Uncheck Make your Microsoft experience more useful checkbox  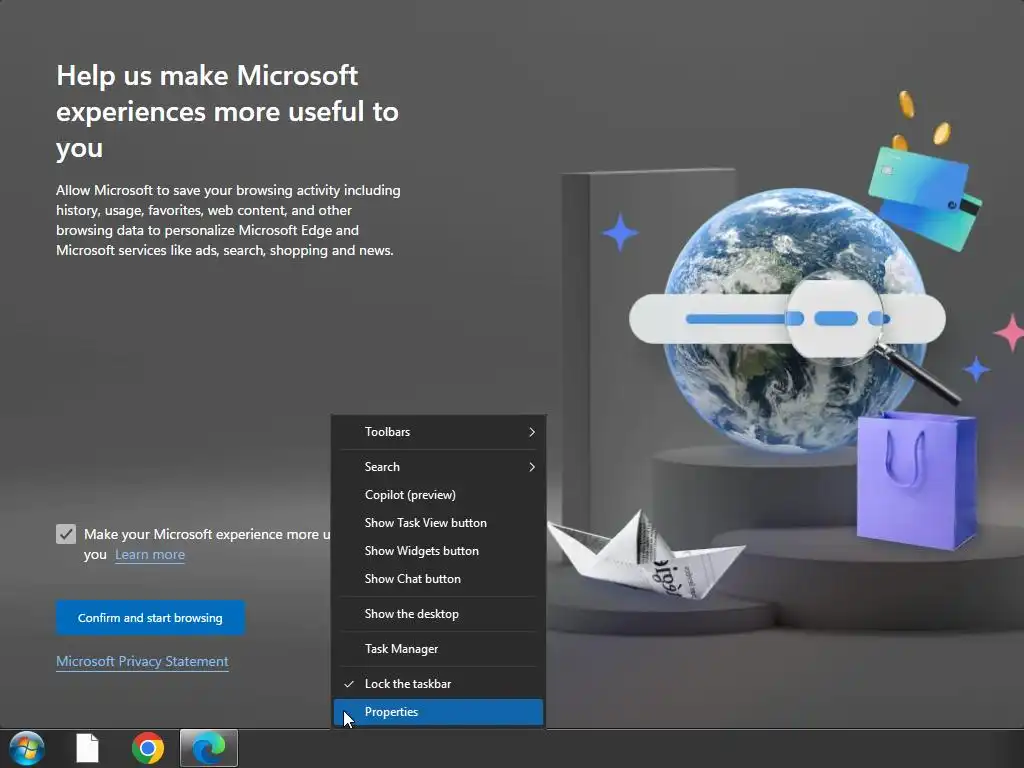(66, 534)
